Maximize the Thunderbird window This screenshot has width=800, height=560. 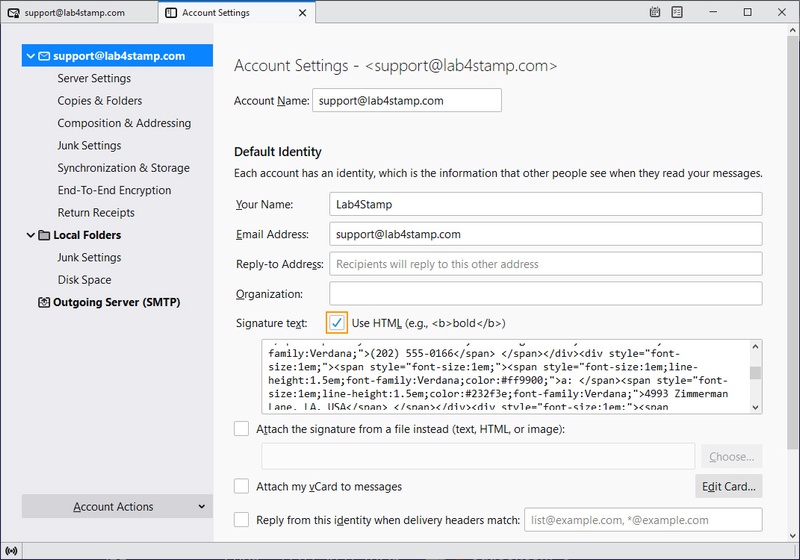coord(747,12)
